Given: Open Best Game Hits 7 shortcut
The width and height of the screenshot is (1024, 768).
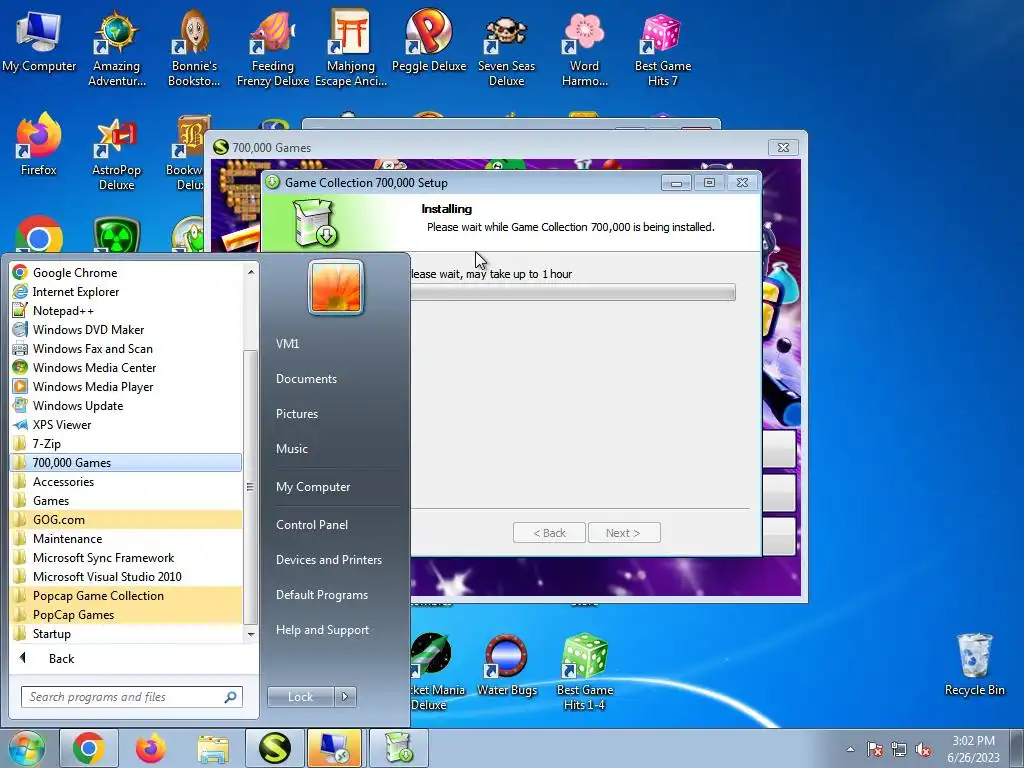Looking at the screenshot, I should 662,49.
